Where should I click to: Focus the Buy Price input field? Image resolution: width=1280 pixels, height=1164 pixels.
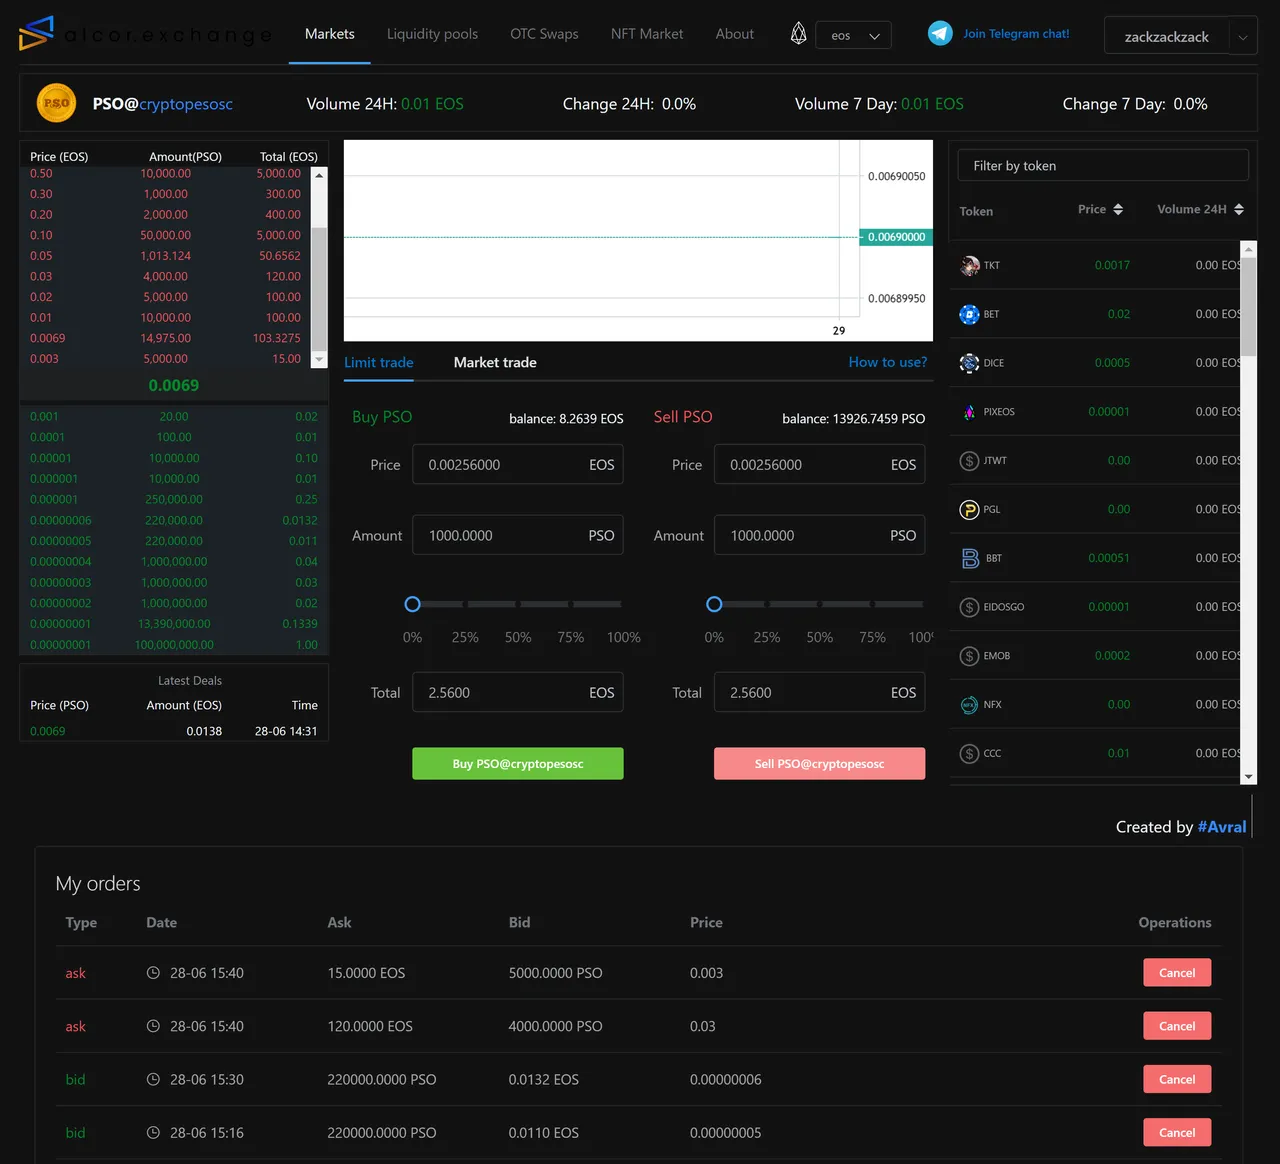[518, 465]
